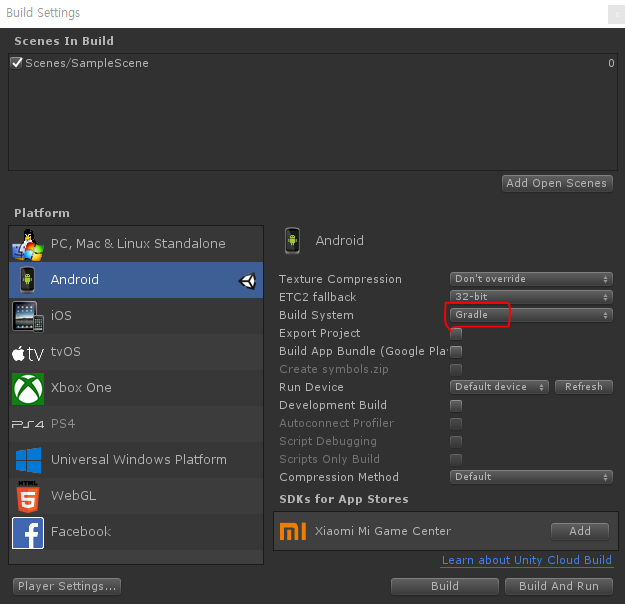625x604 pixels.
Task: Enable the Development Build checkbox
Action: (x=456, y=406)
